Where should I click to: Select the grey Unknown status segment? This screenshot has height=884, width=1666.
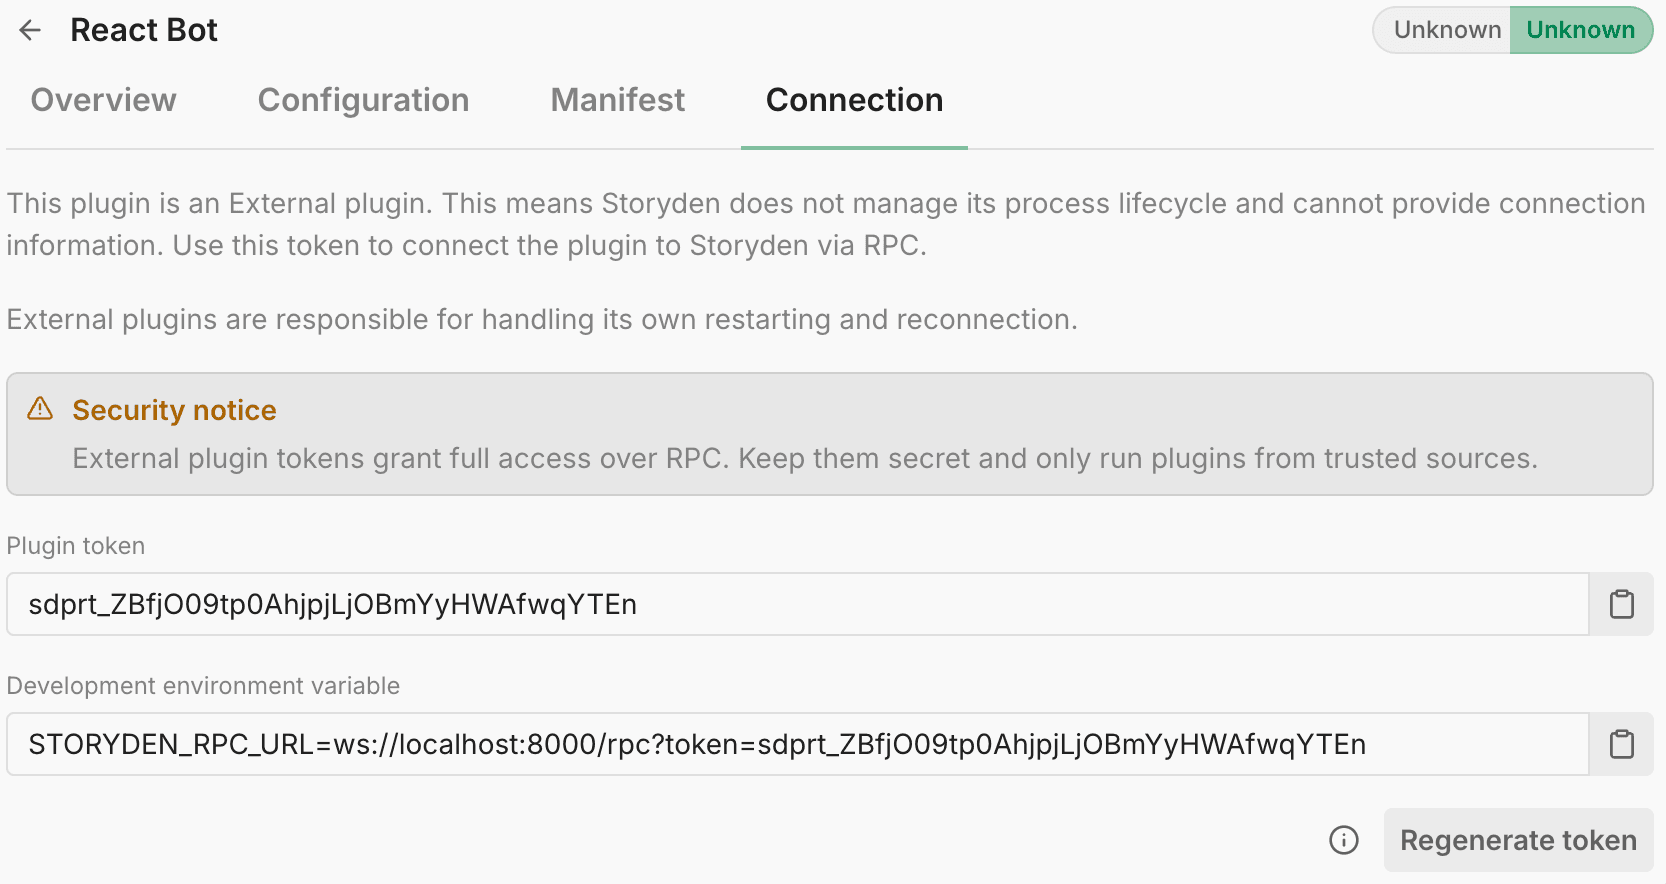coord(1445,30)
